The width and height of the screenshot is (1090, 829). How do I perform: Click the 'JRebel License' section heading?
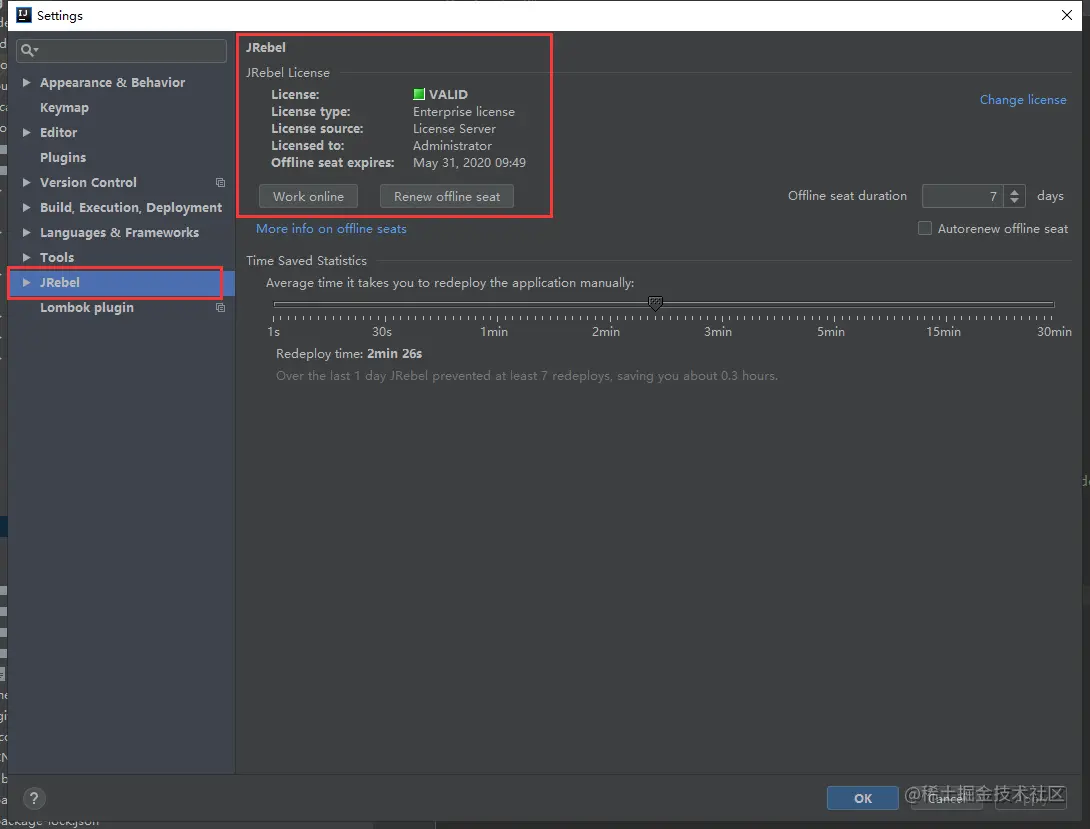(x=288, y=73)
